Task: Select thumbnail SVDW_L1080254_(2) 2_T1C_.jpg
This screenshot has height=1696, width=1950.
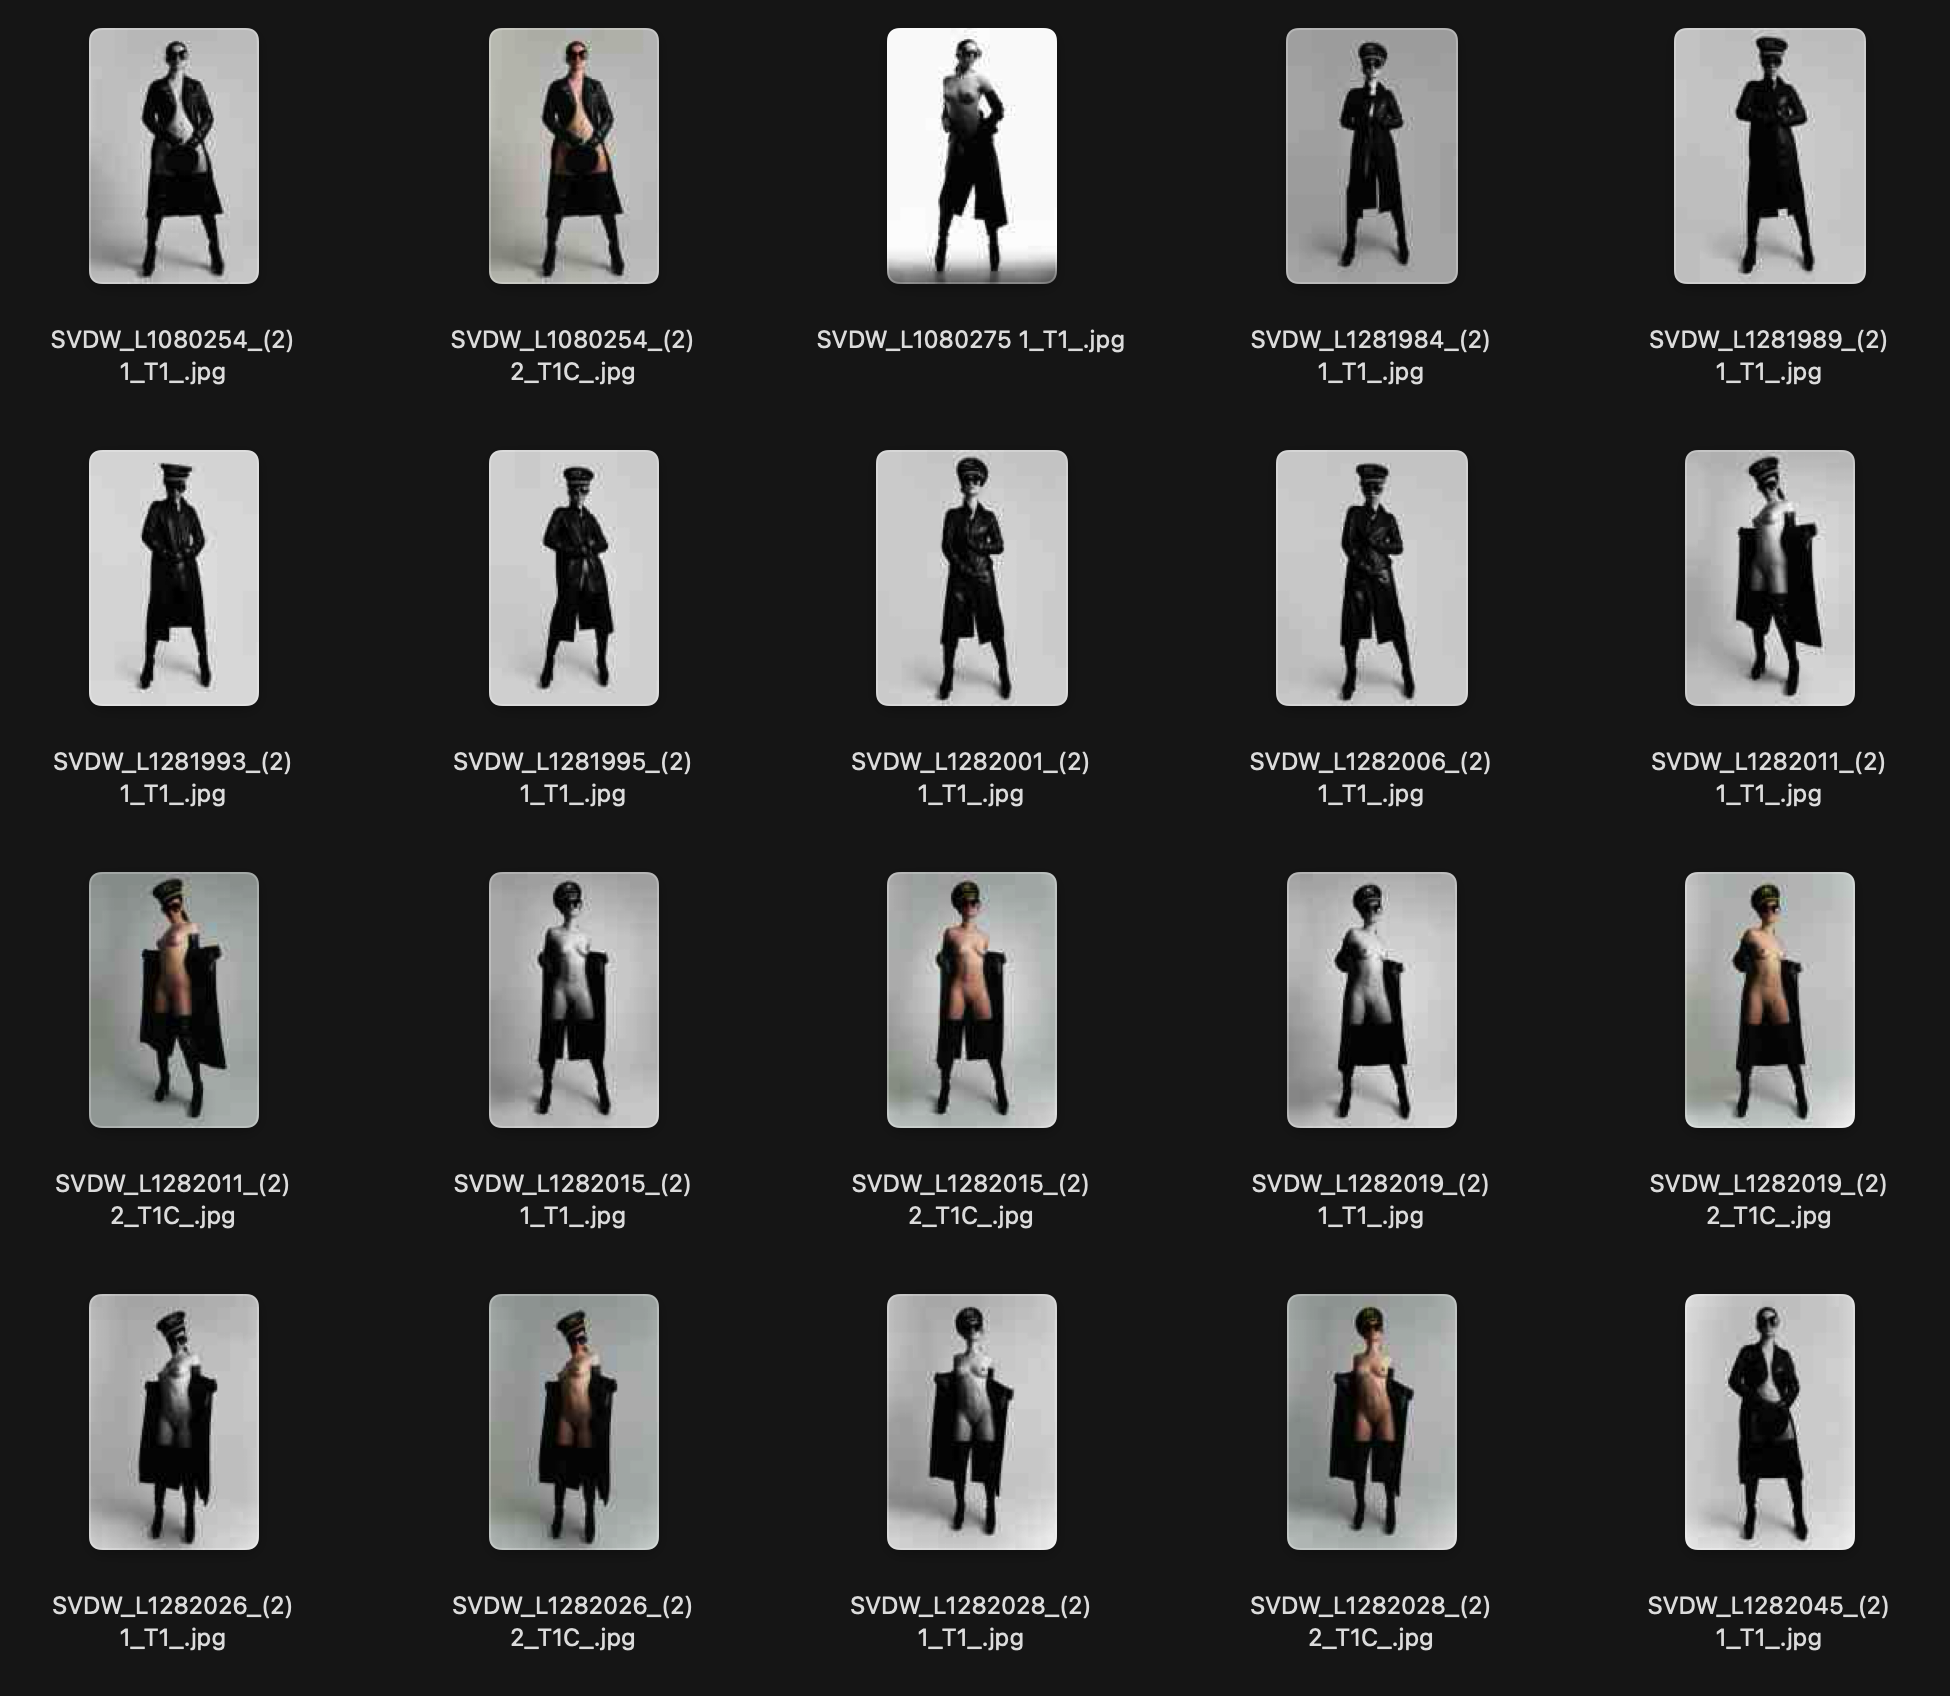Action: coord(573,156)
